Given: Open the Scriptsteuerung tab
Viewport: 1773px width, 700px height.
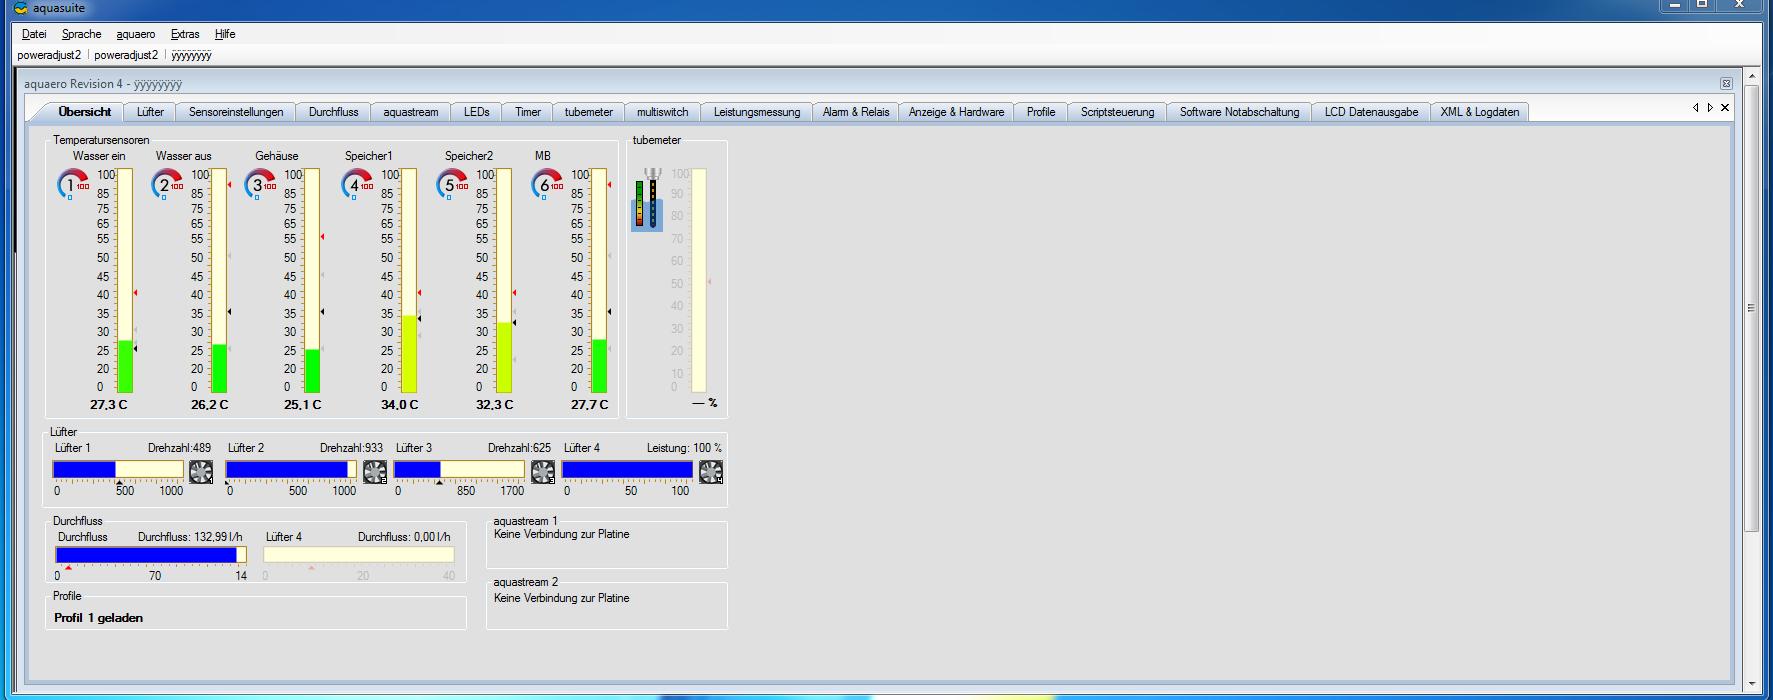Looking at the screenshot, I should (x=1117, y=112).
